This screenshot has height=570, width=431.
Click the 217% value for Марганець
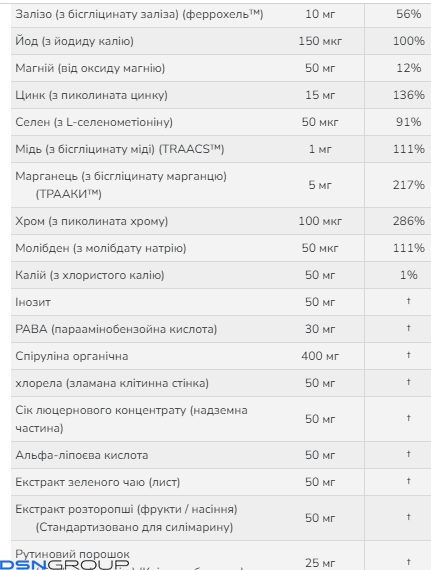(408, 185)
